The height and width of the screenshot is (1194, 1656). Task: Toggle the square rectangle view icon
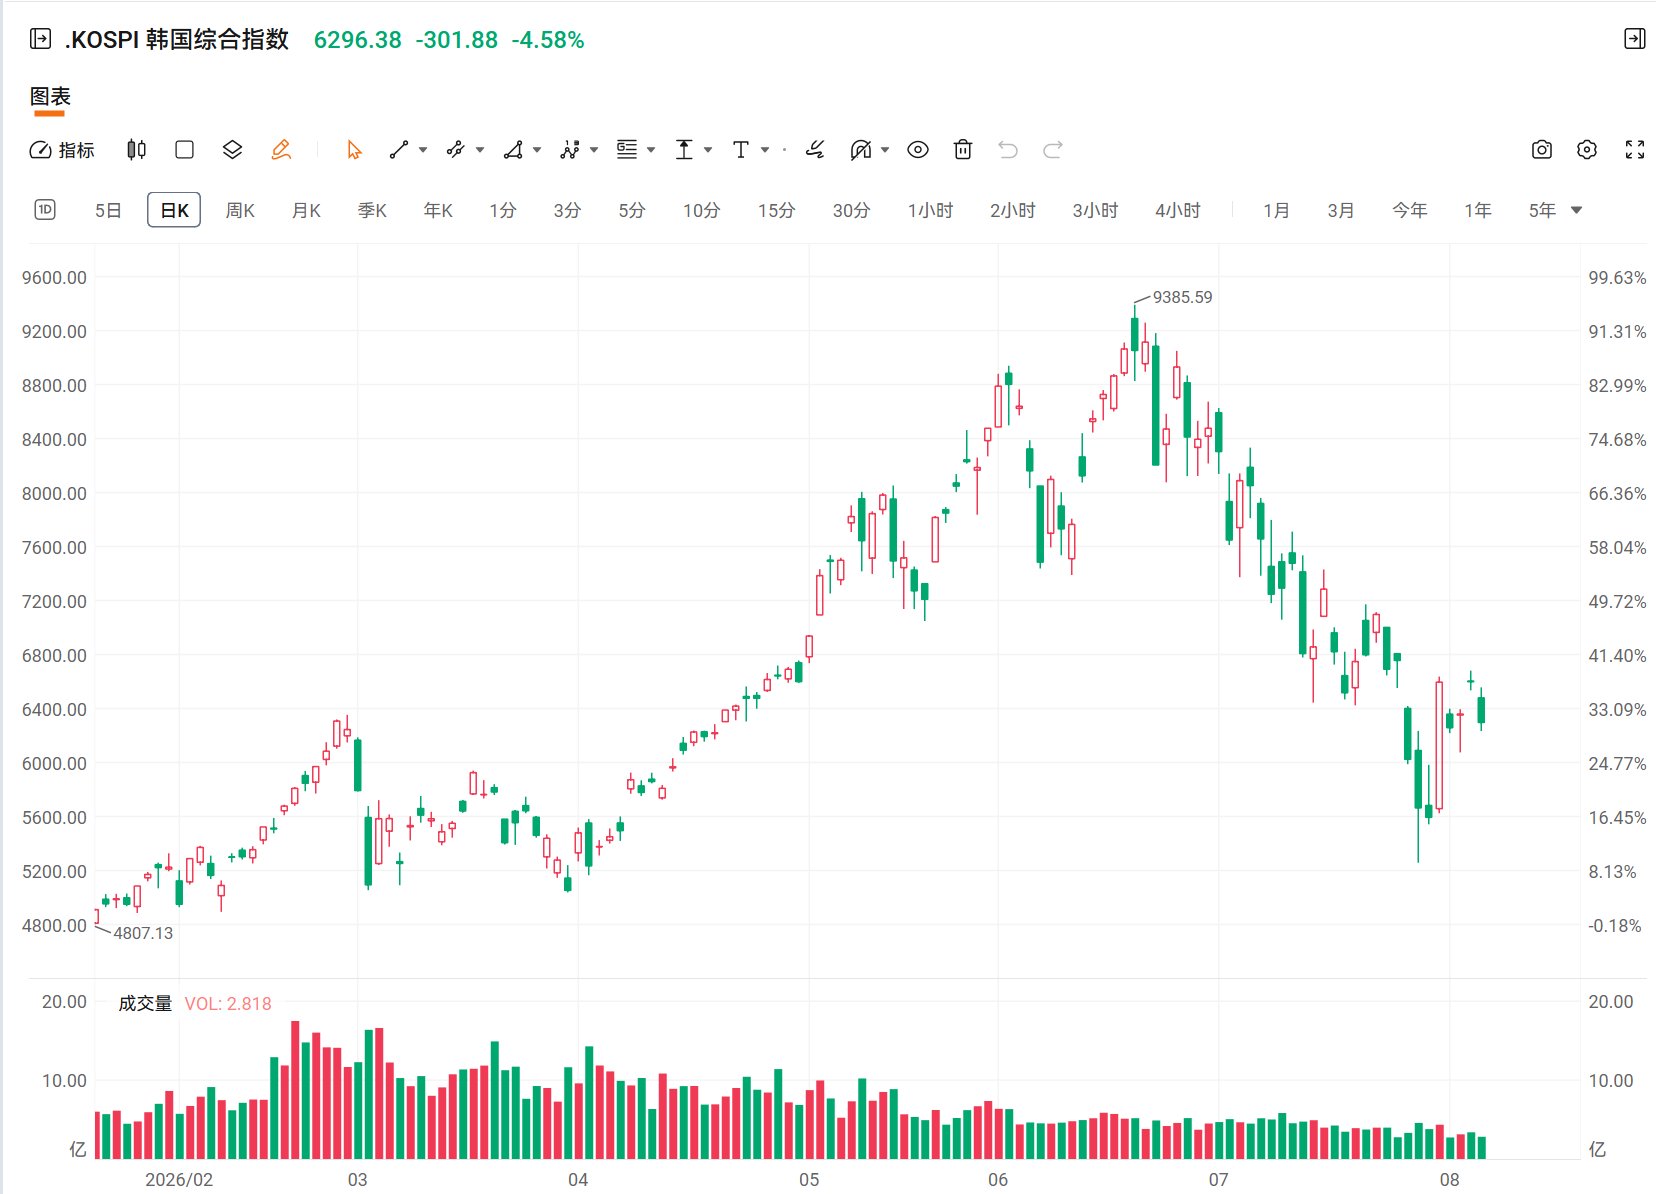184,150
